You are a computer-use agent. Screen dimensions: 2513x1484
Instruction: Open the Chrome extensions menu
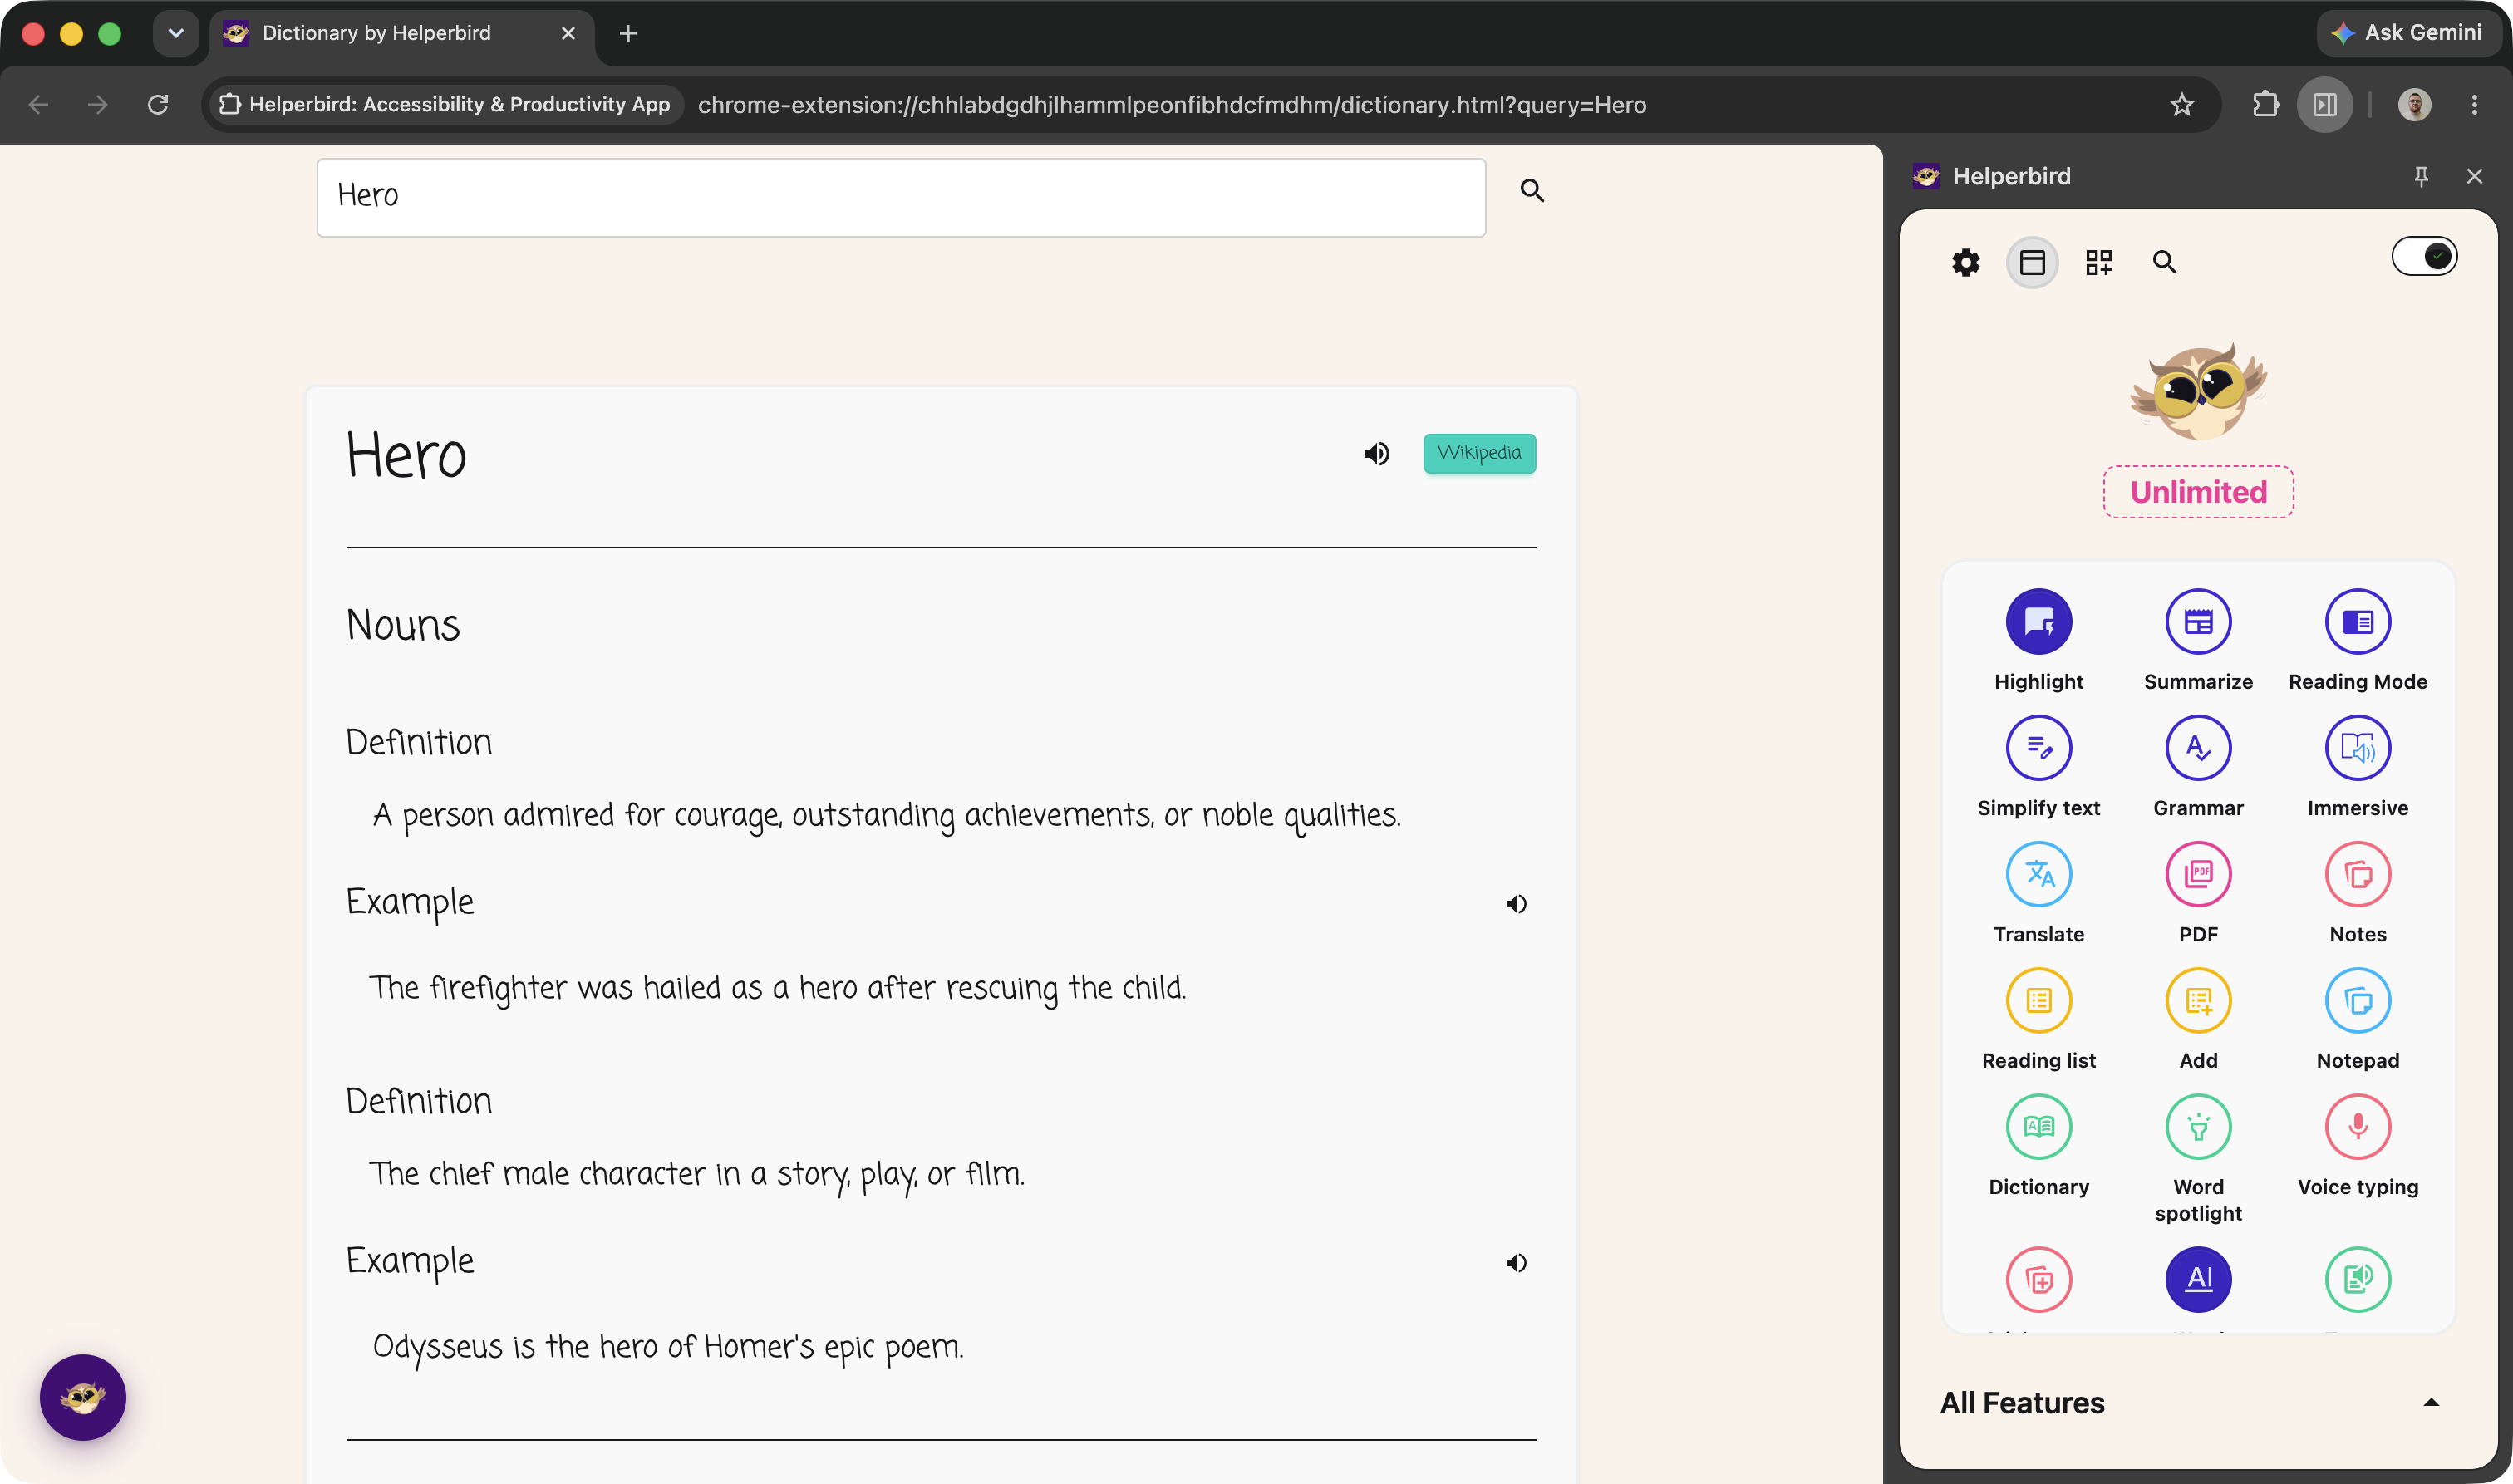tap(2265, 104)
